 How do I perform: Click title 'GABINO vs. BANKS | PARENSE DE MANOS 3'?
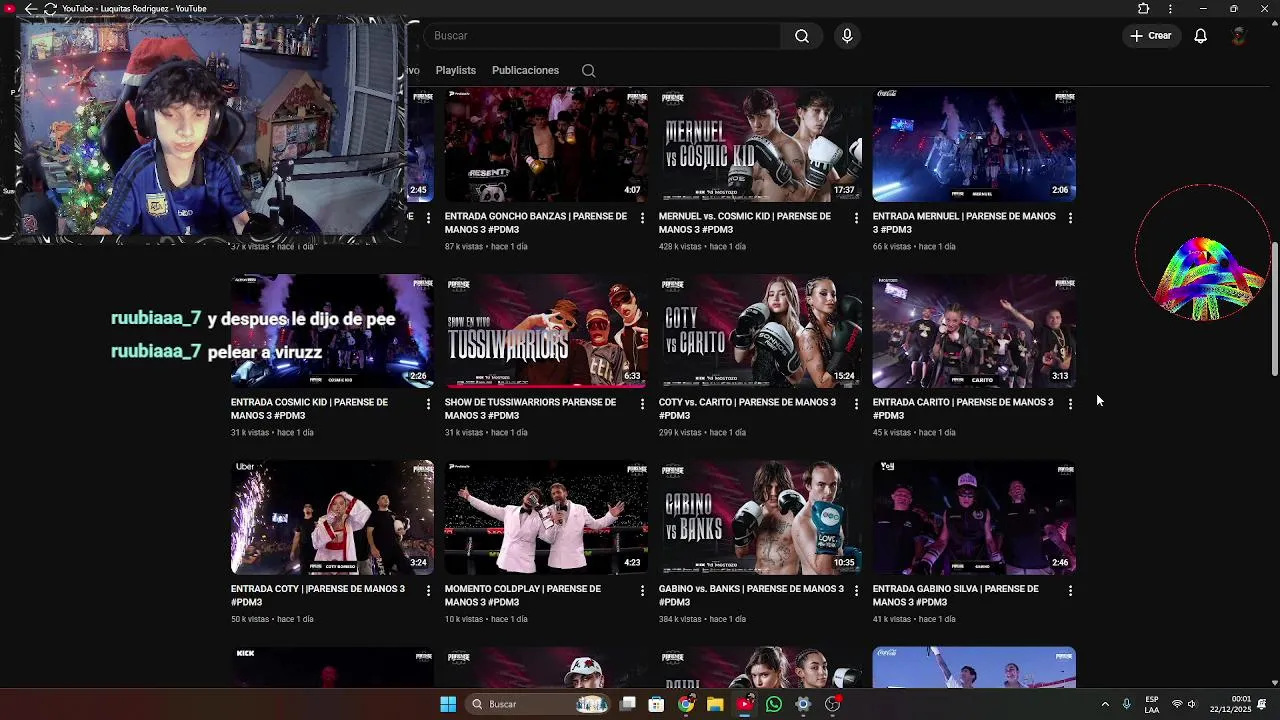(x=751, y=596)
